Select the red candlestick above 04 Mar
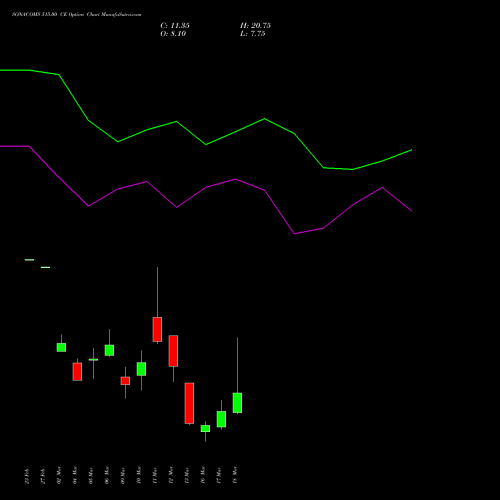The width and height of the screenshot is (500, 500). 77,372
